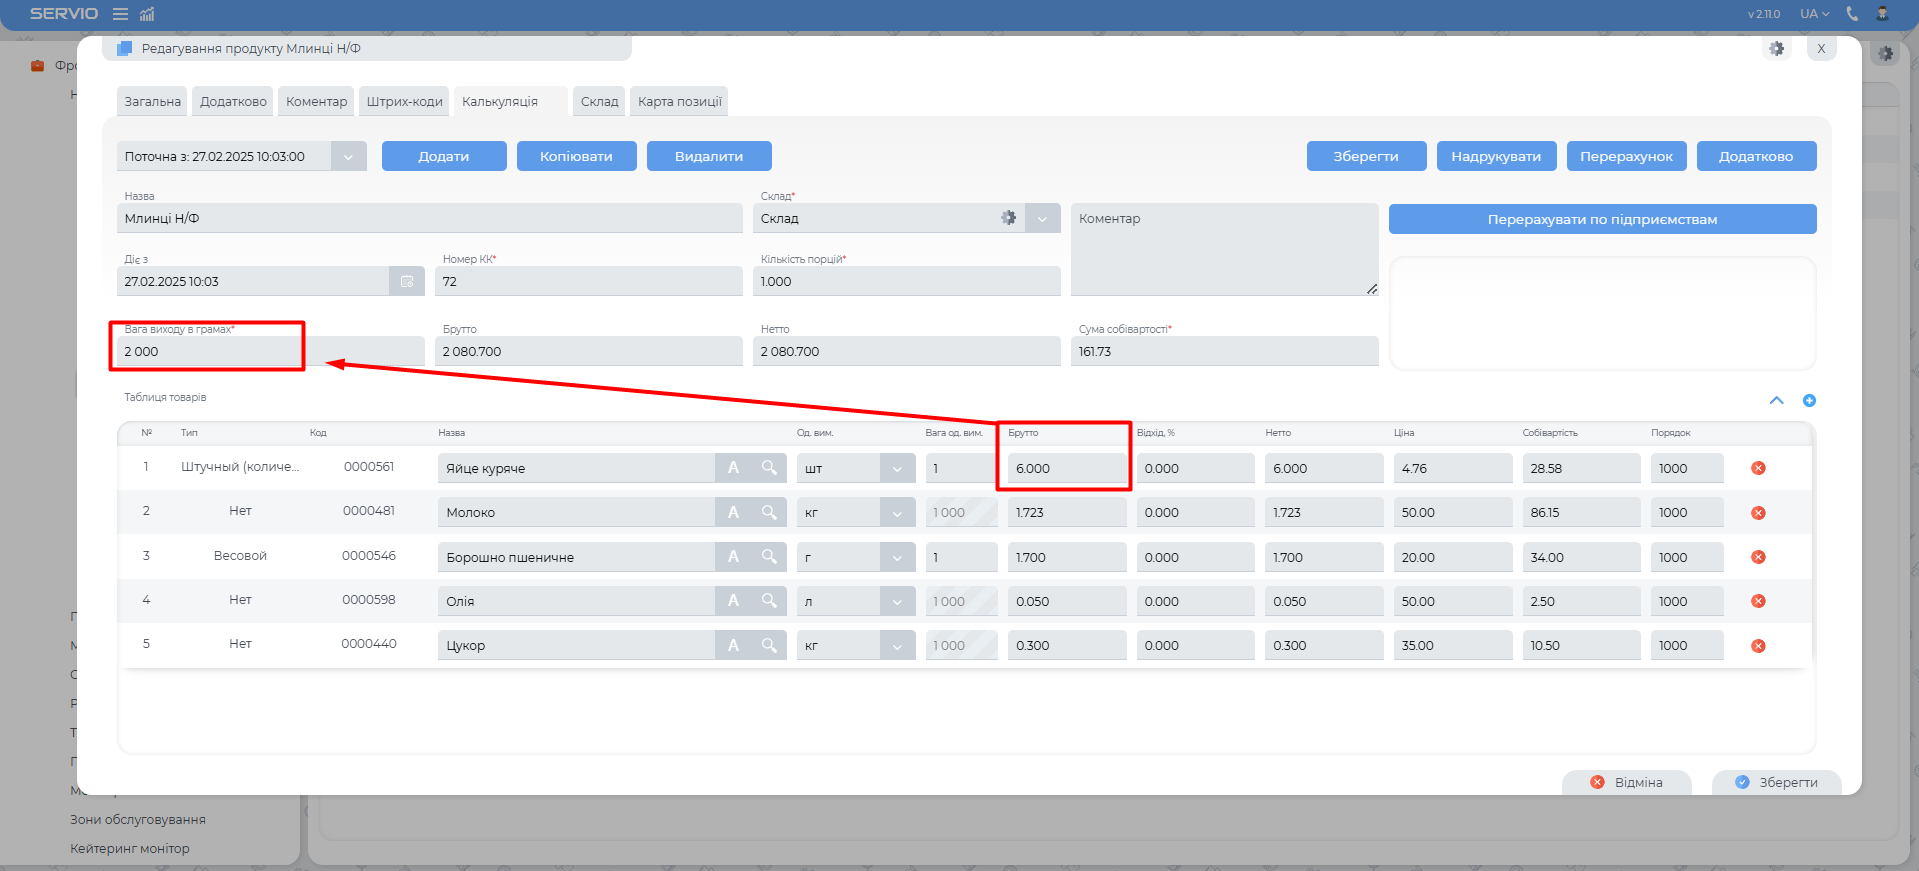Click the hamburger menu icon in header
The height and width of the screenshot is (871, 1919).
click(x=120, y=14)
